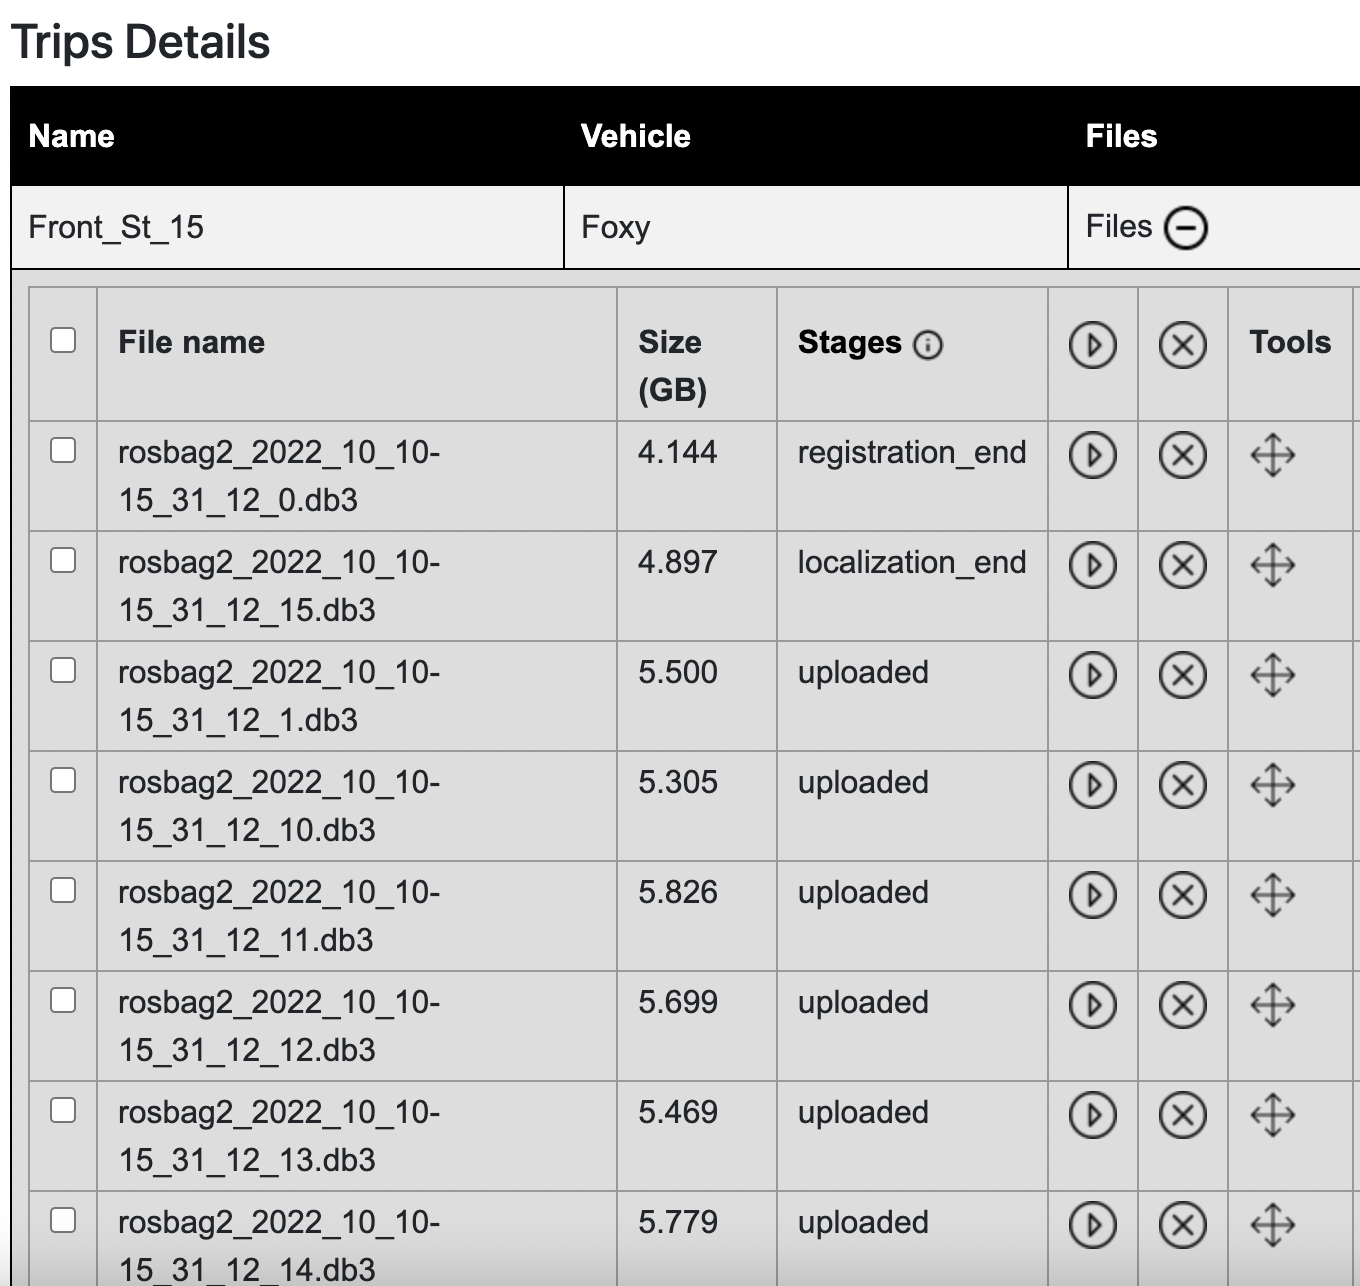Check the box for rosbag2 15_31_12_11.db3
The image size is (1360, 1286).
[63, 890]
